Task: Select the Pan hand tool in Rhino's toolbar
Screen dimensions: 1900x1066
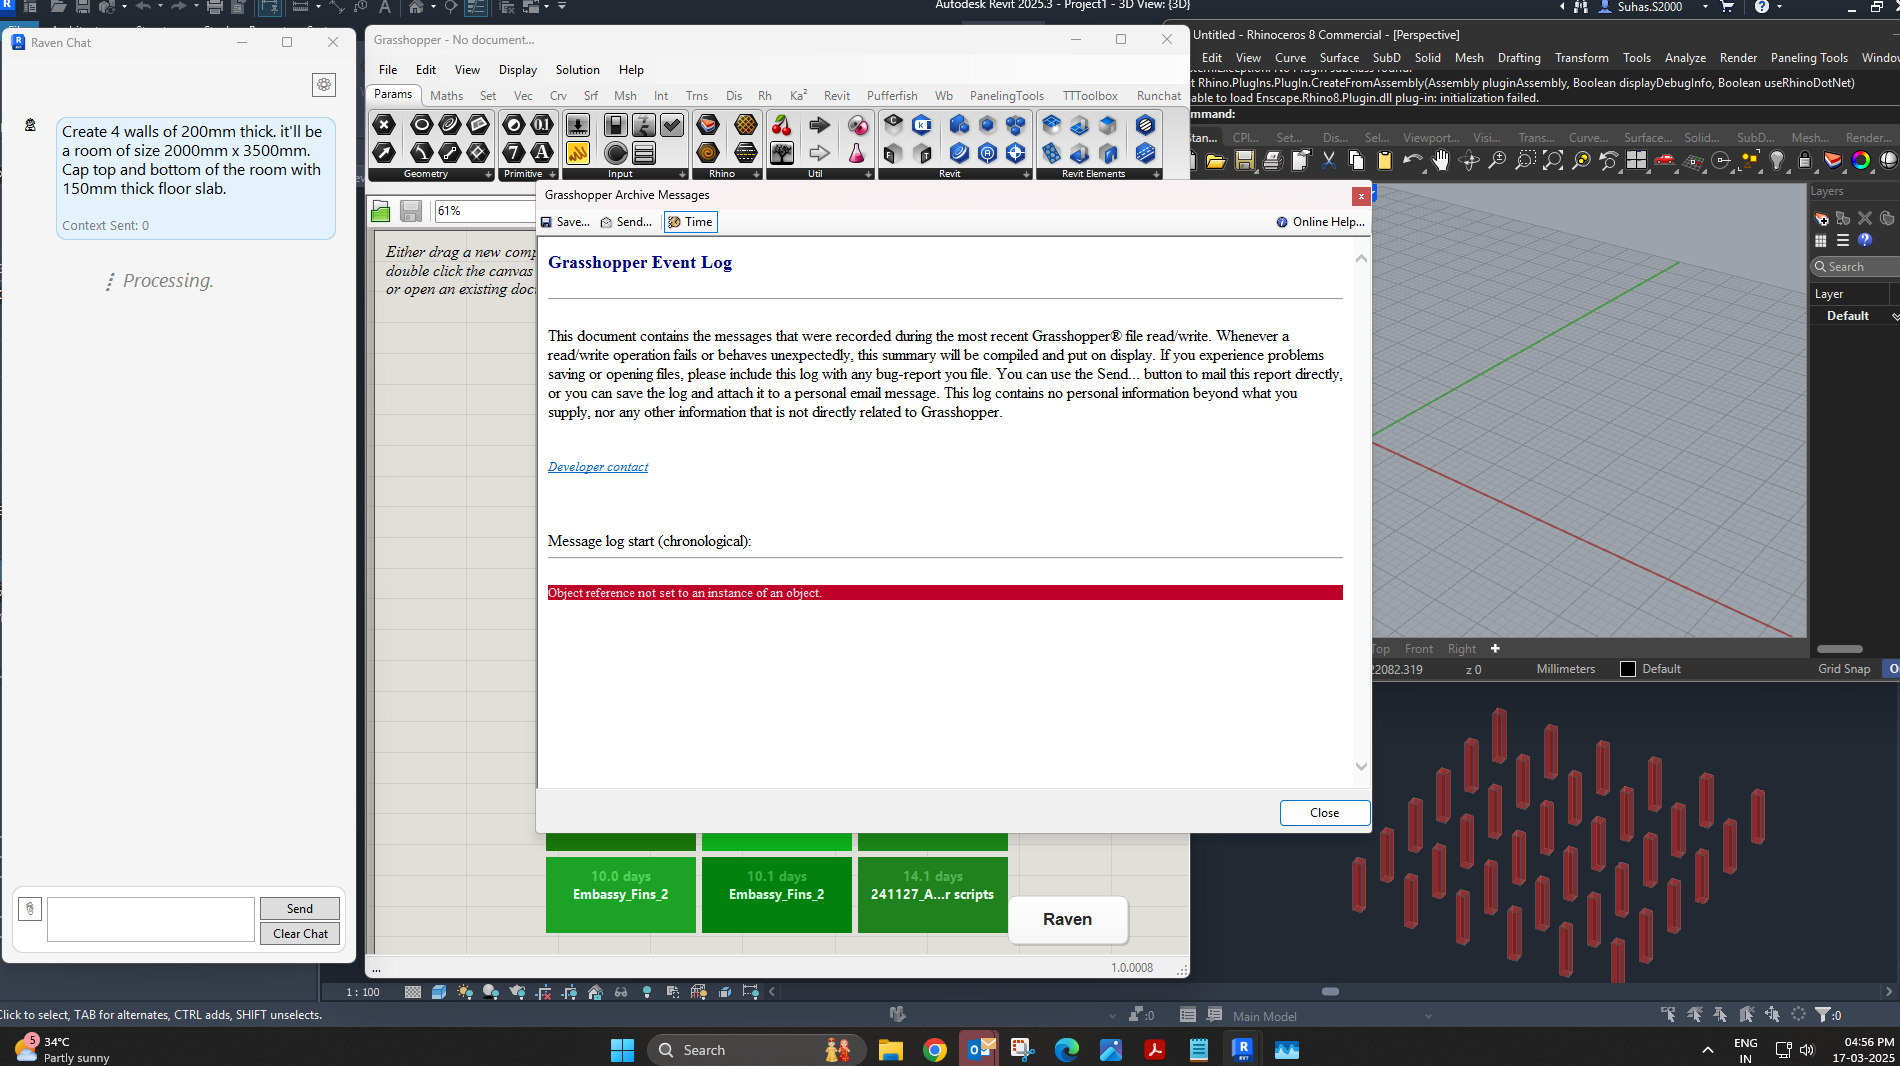Action: (1441, 161)
